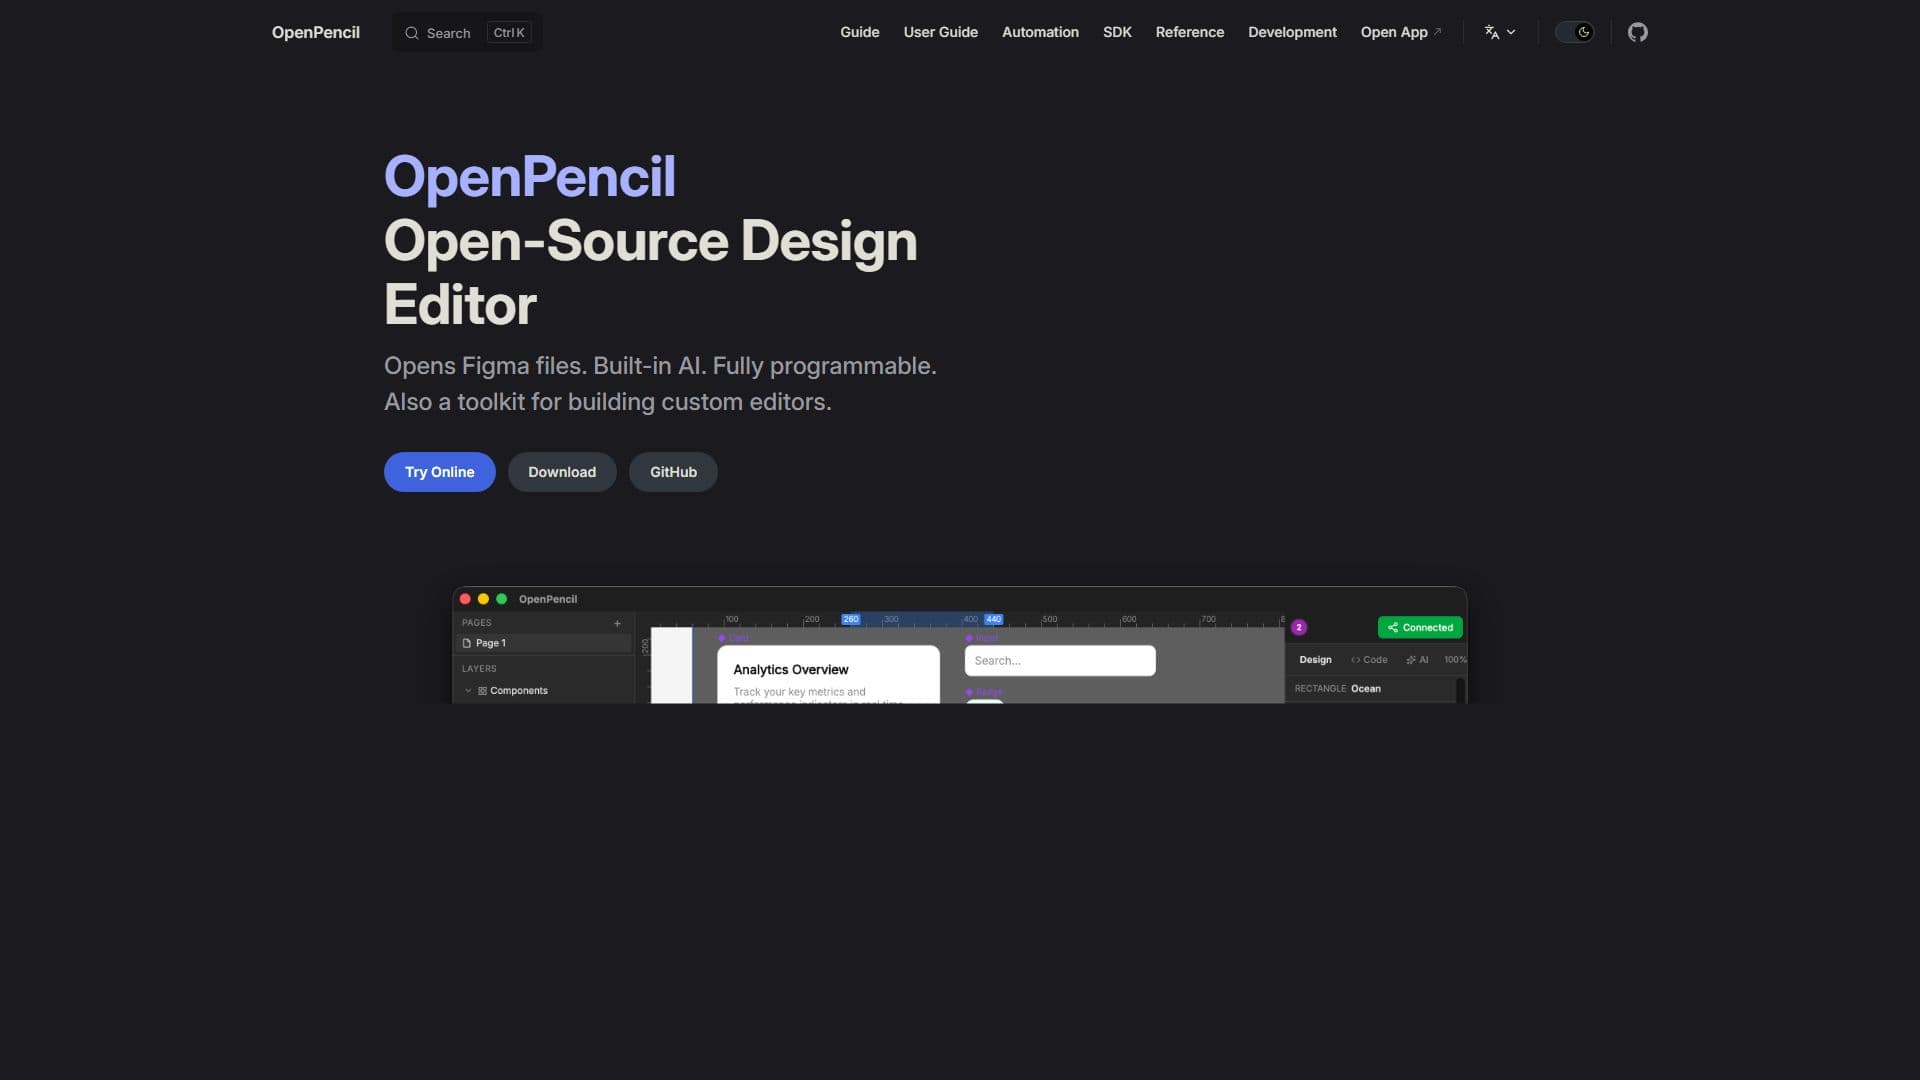Click the purple OpenPencil hero heading
Viewport: 1920px width, 1080px height.
click(x=529, y=177)
